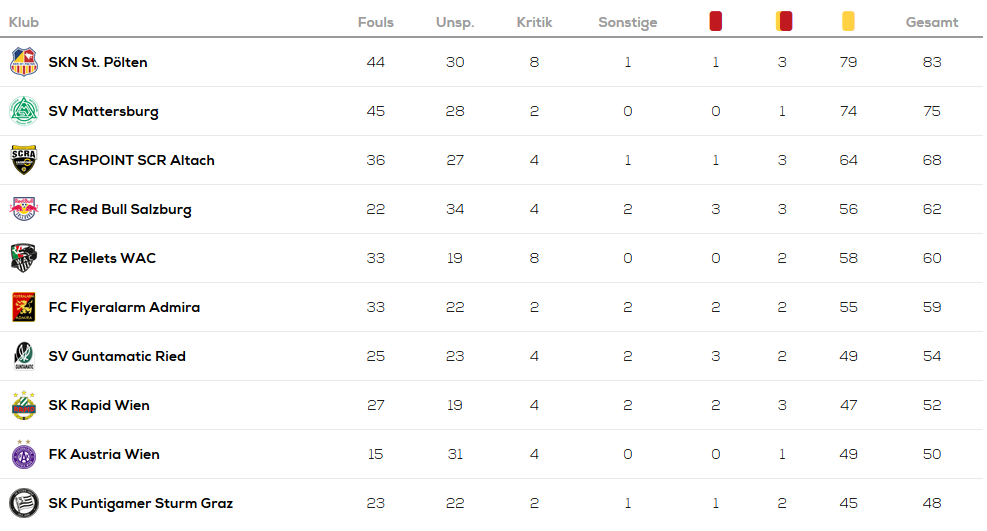This screenshot has width=987, height=531.
Task: Sort by red card column icon
Action: [716, 21]
